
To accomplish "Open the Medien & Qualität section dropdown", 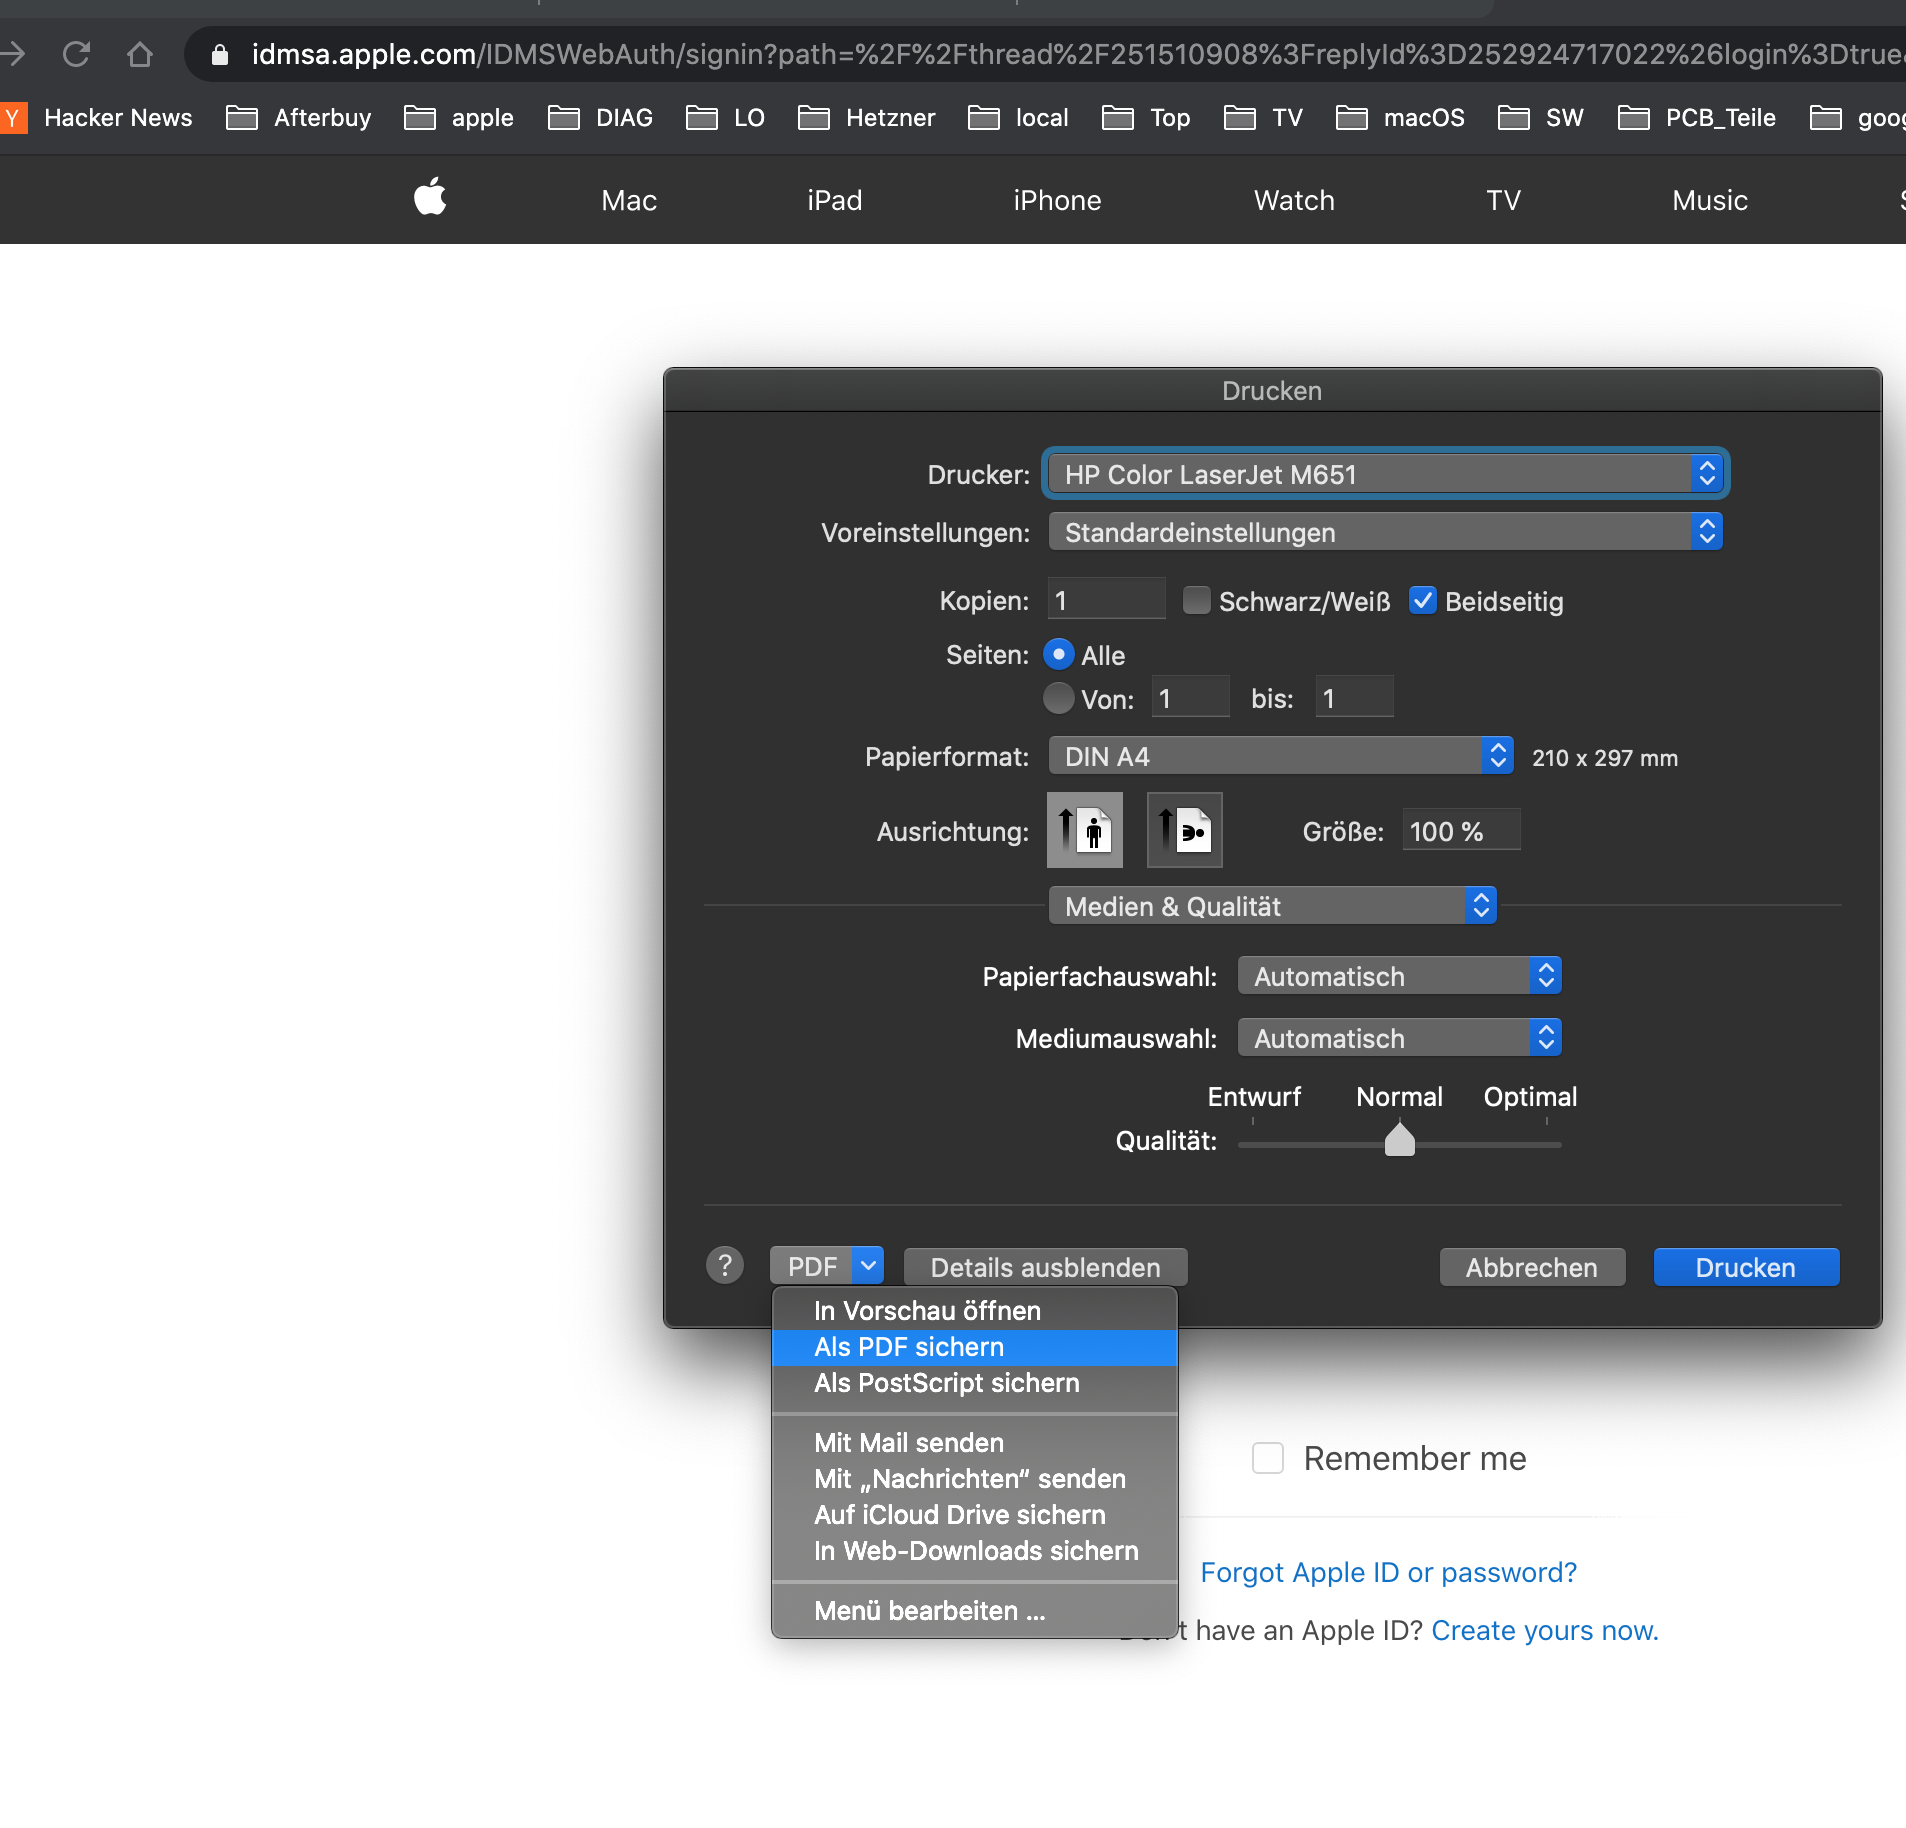I will click(x=1272, y=906).
